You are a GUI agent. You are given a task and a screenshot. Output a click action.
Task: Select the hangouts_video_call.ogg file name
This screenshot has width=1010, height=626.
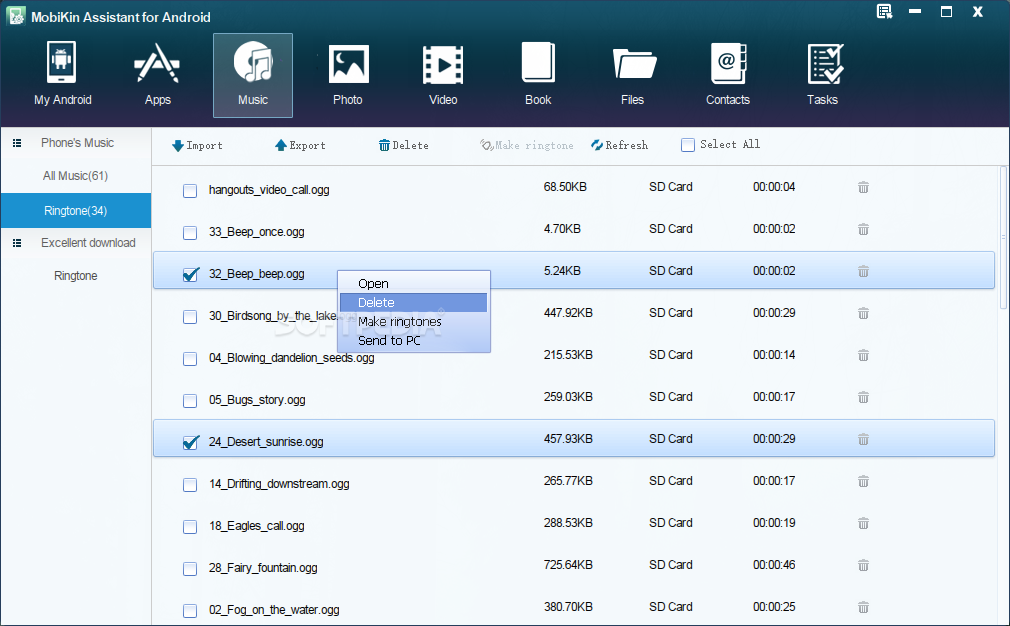(x=269, y=190)
